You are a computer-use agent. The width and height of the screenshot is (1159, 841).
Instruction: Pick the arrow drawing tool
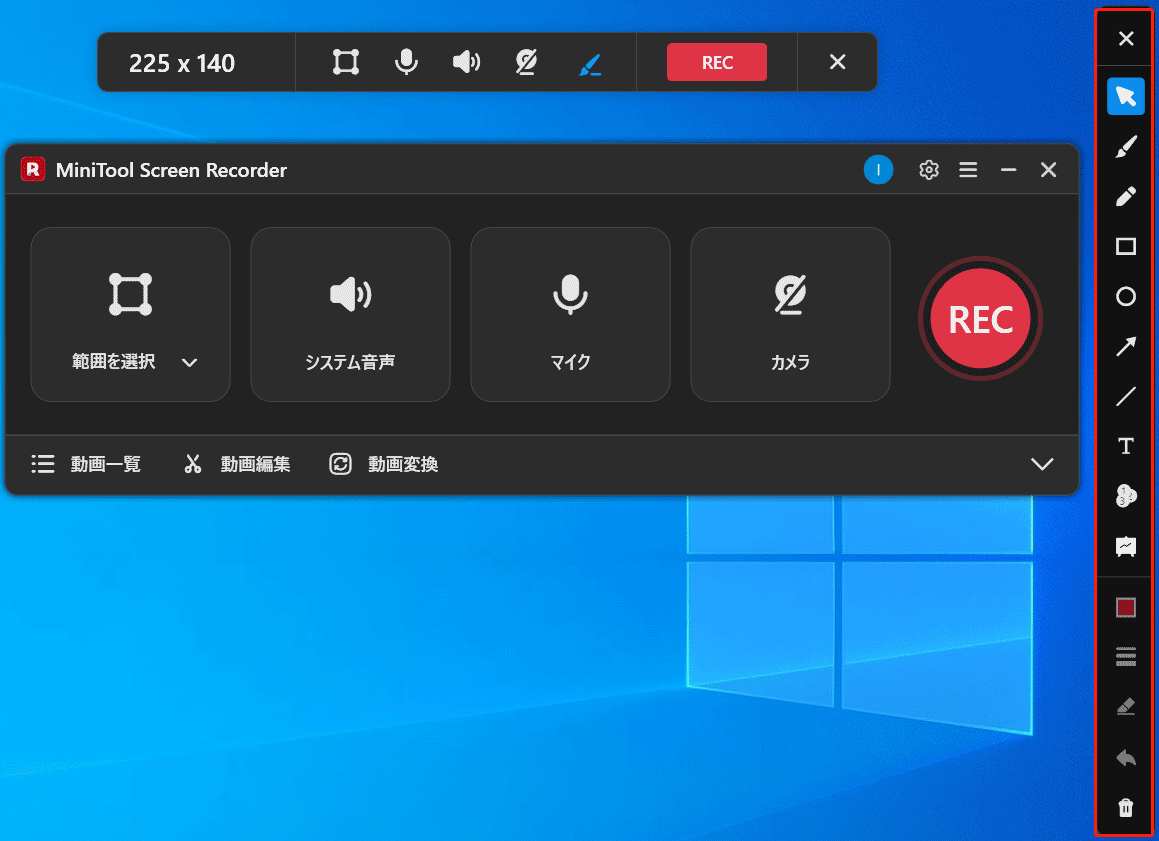coord(1126,346)
